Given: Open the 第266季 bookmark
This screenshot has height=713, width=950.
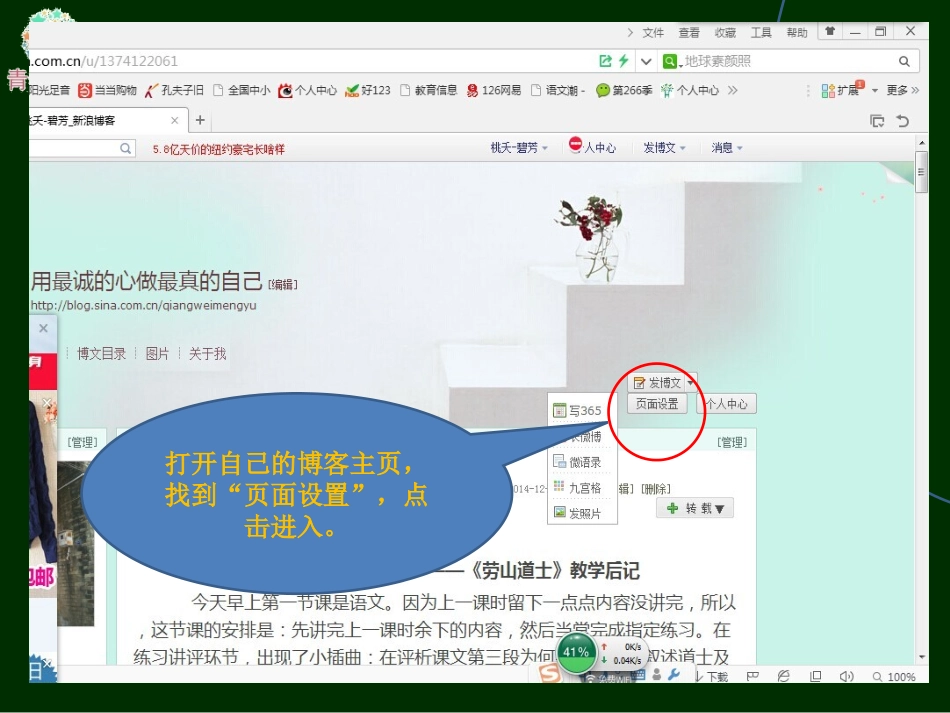Looking at the screenshot, I should tap(625, 90).
